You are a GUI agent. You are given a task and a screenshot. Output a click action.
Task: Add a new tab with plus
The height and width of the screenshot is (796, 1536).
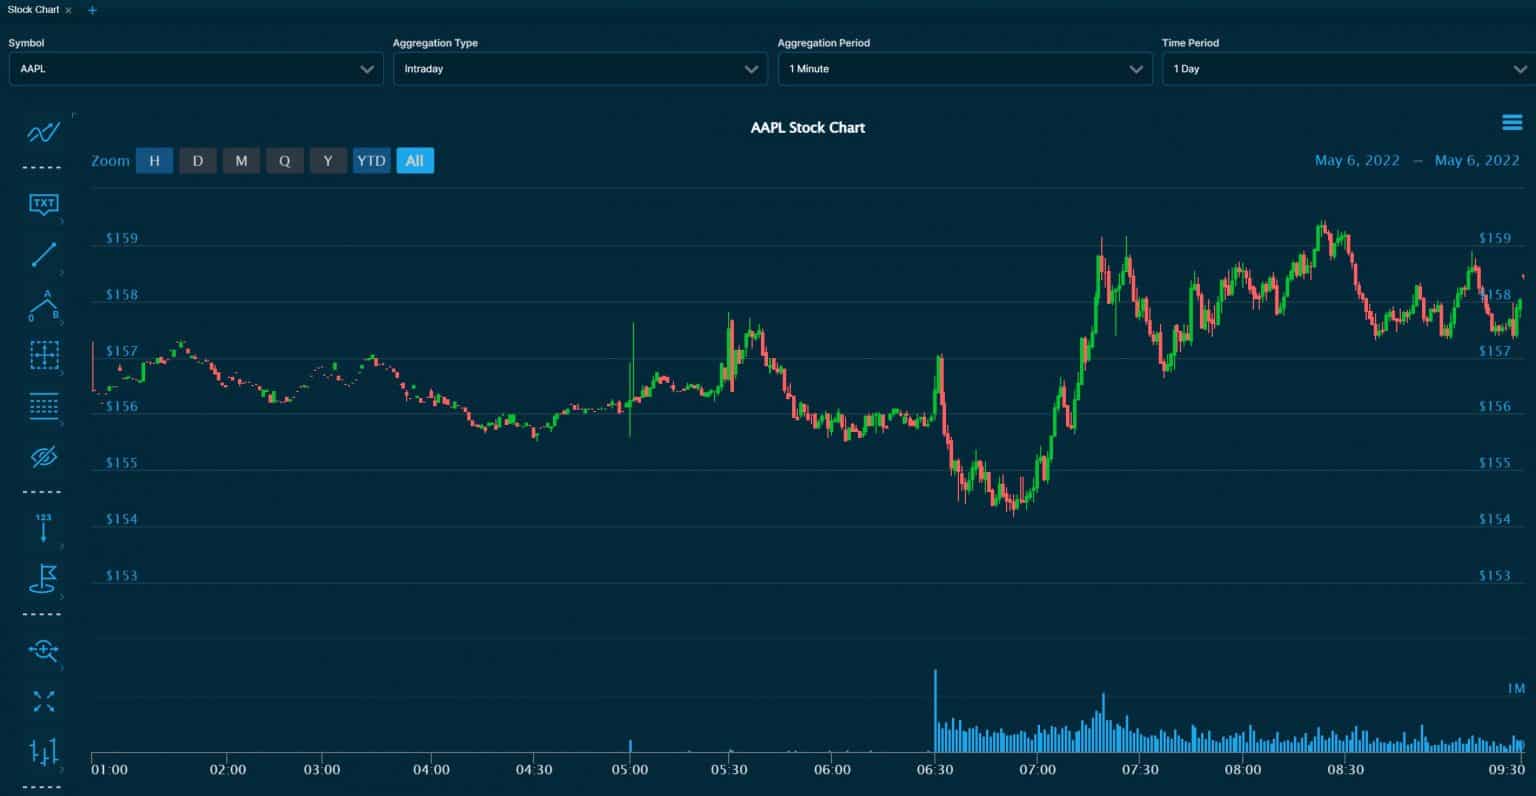pos(92,10)
